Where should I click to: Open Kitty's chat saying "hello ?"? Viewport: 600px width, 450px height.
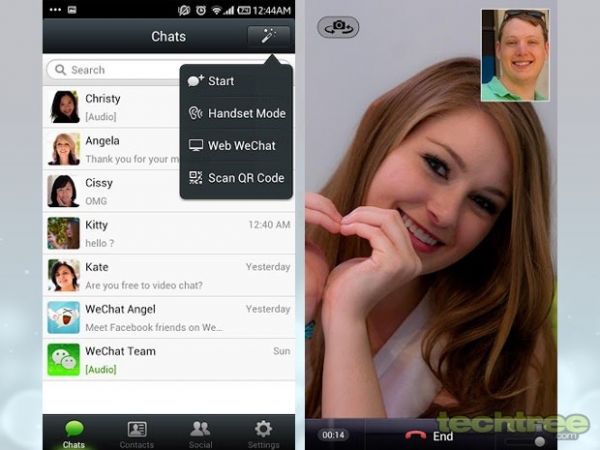(169, 233)
